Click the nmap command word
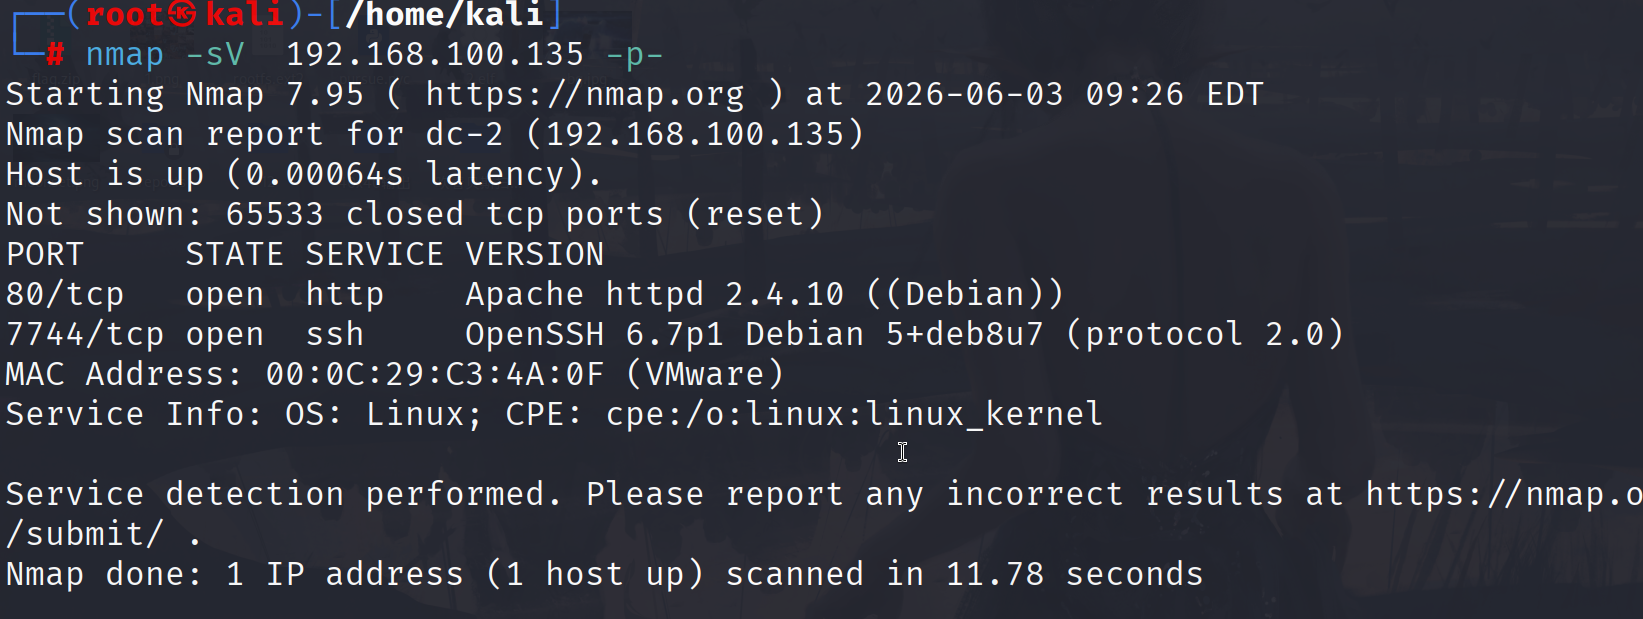 coord(124,54)
